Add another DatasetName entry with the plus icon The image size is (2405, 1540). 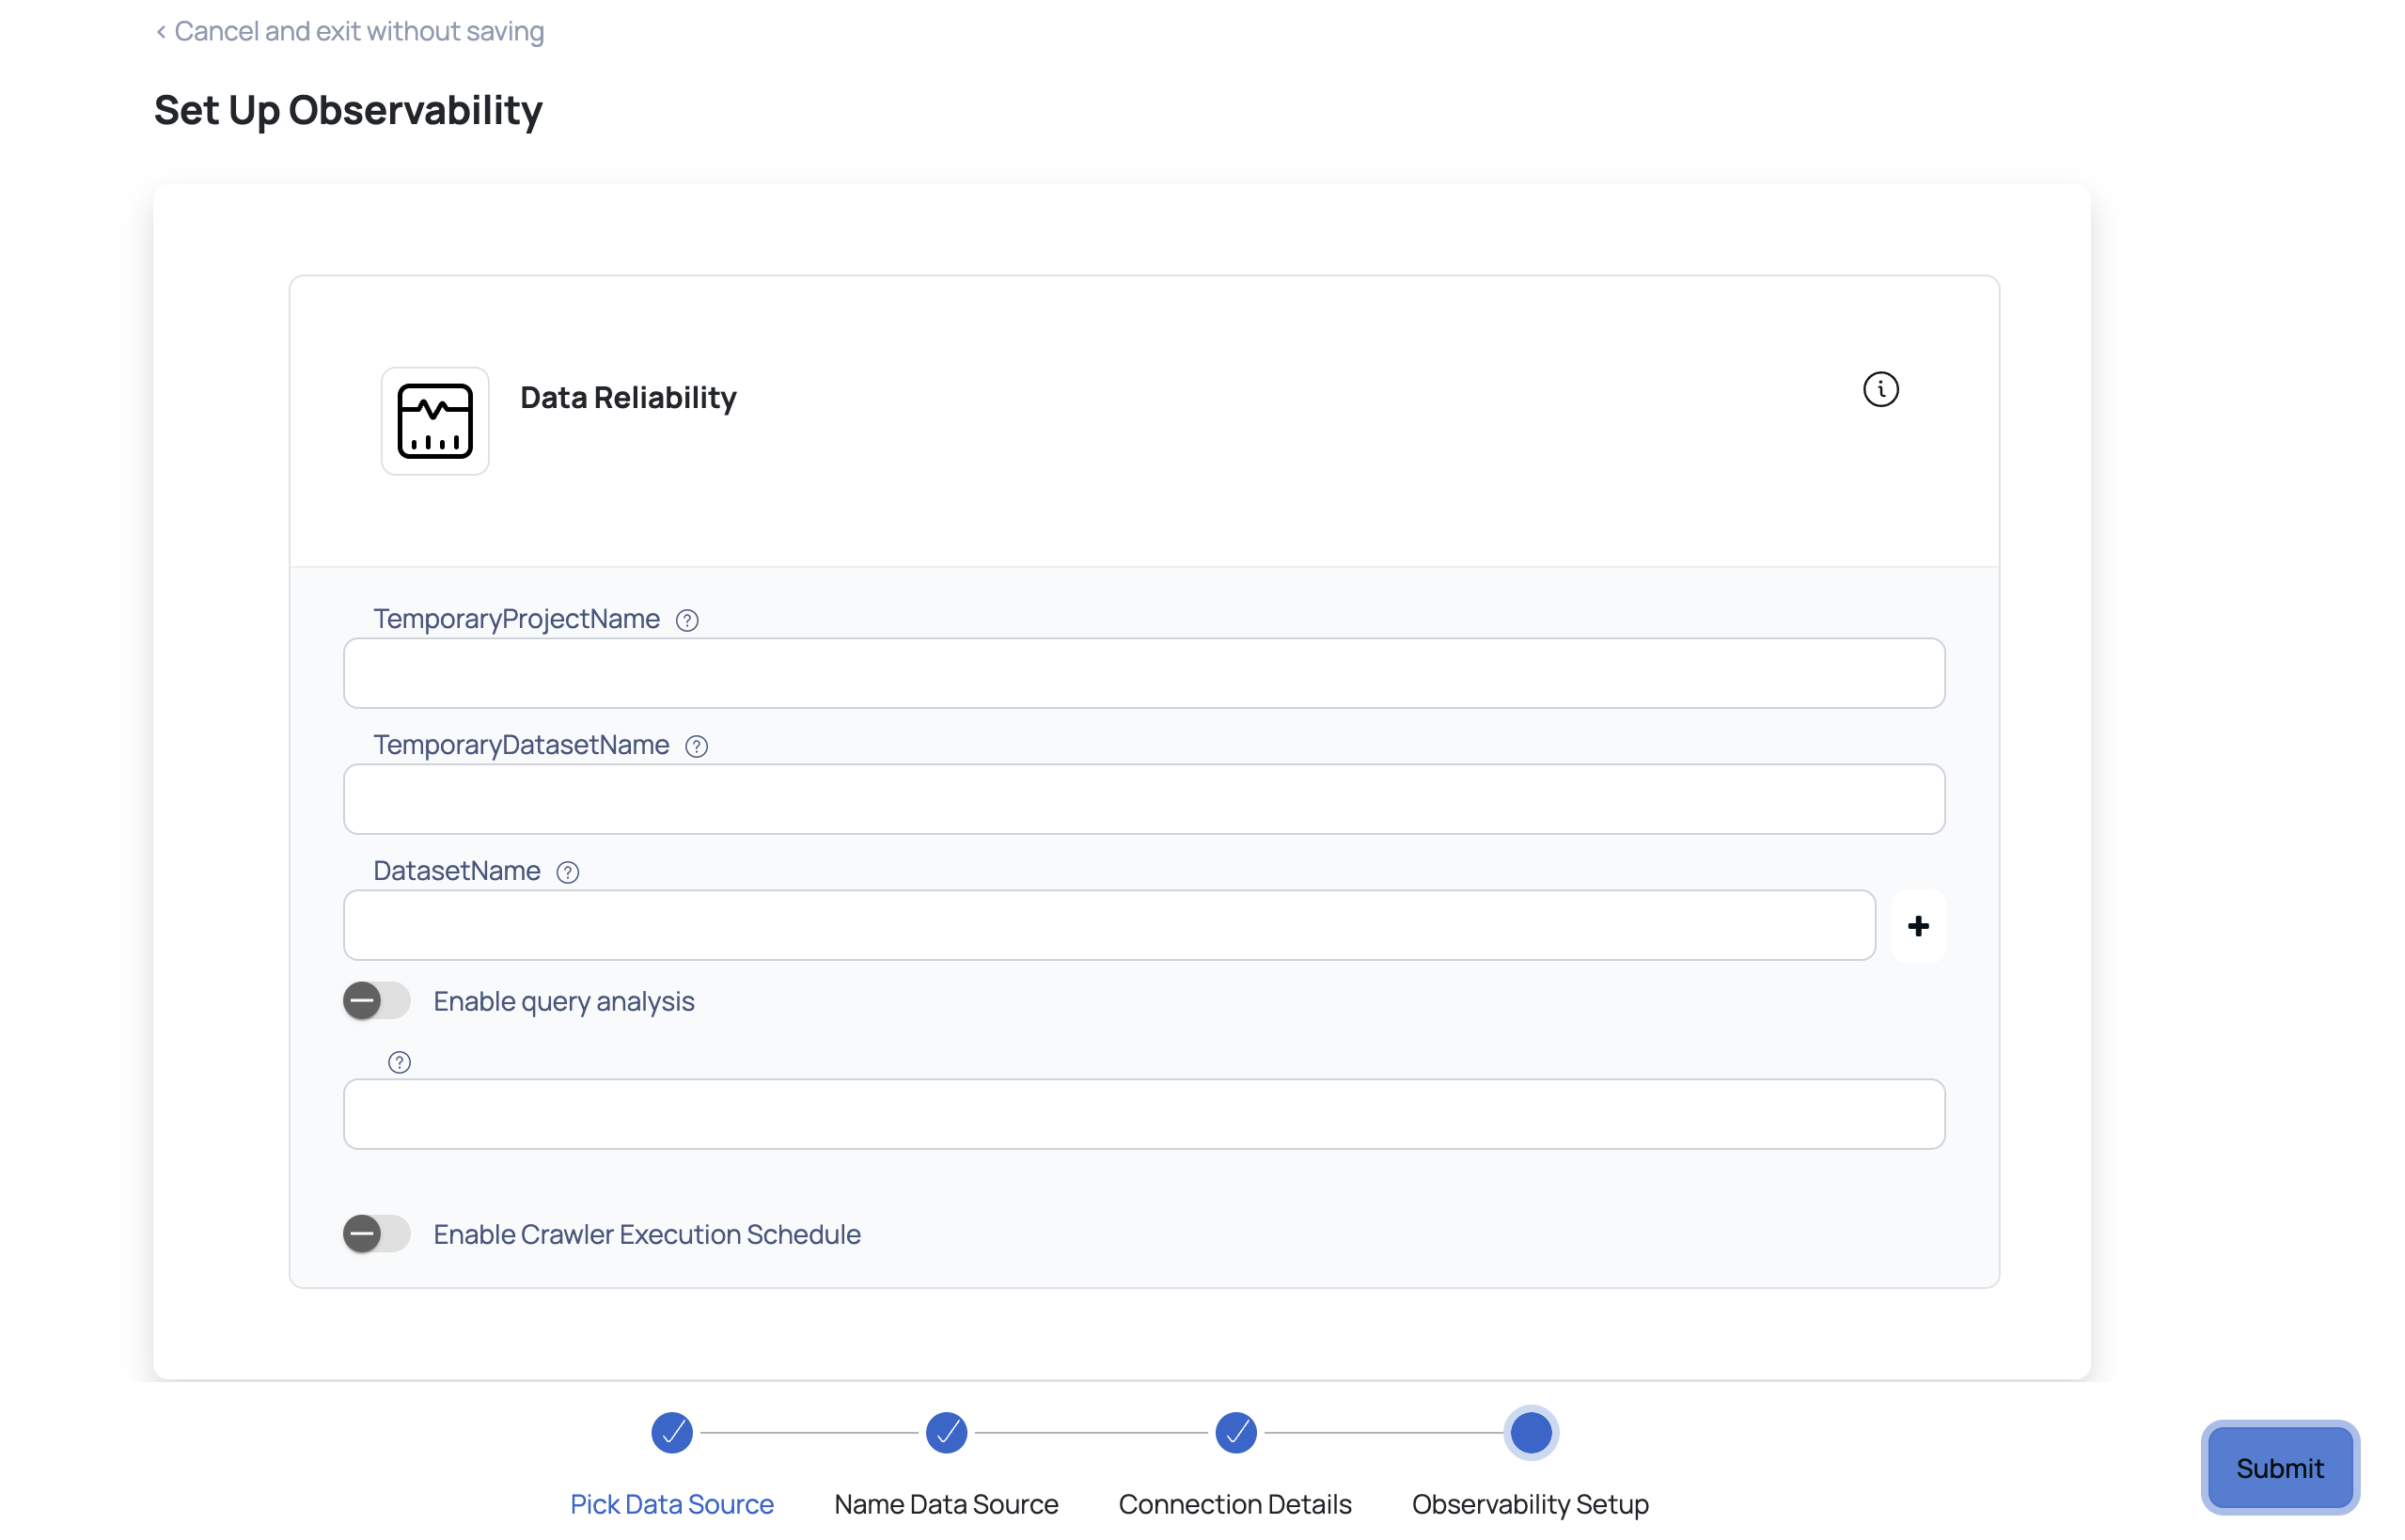click(x=1919, y=926)
